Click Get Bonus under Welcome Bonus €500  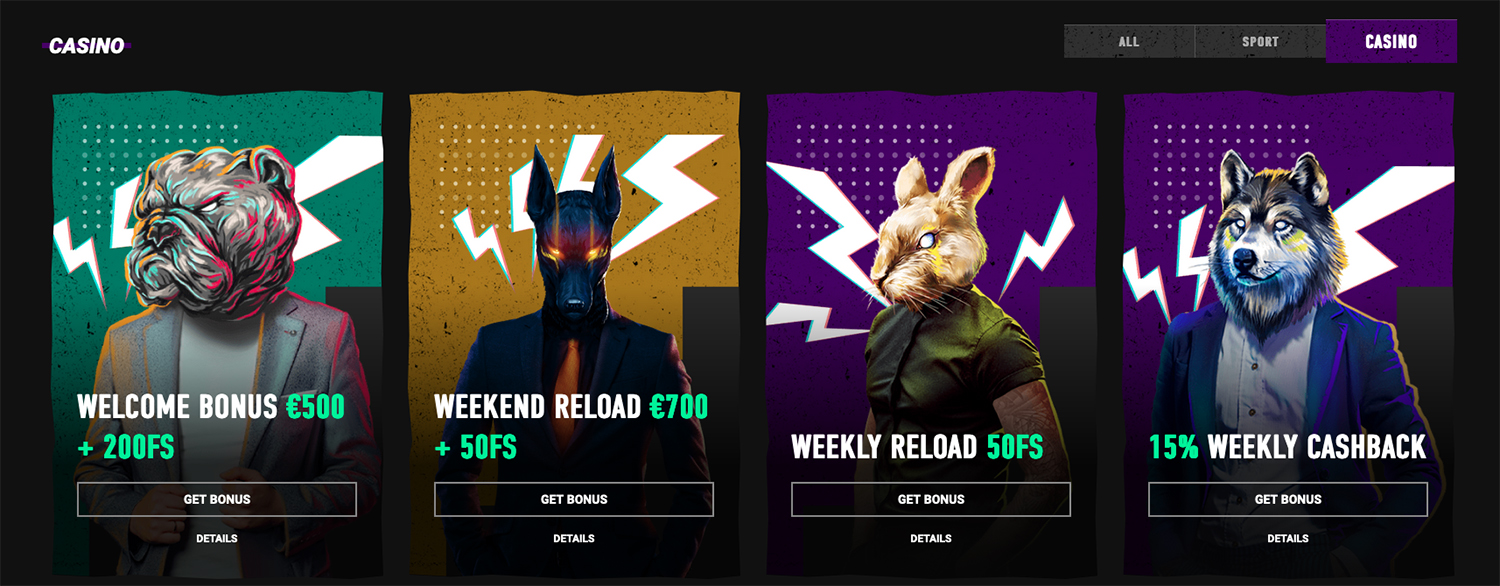click(x=217, y=499)
